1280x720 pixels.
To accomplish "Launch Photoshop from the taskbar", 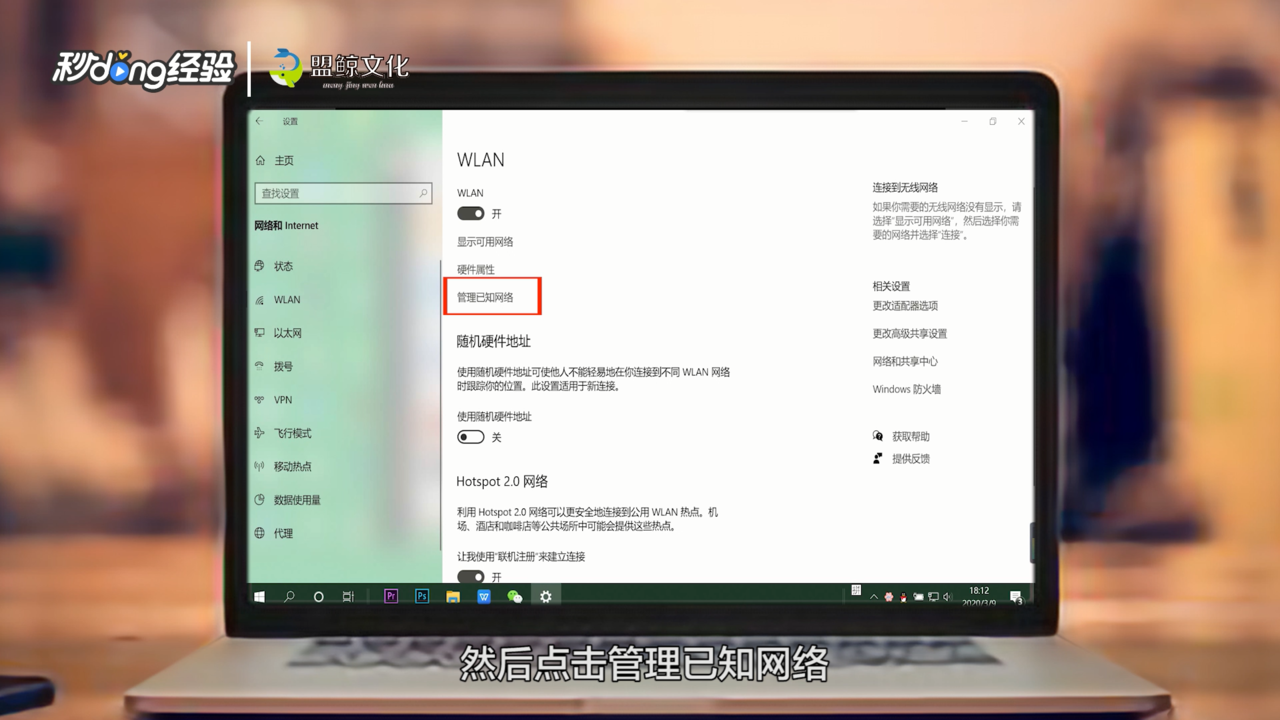I will [422, 596].
